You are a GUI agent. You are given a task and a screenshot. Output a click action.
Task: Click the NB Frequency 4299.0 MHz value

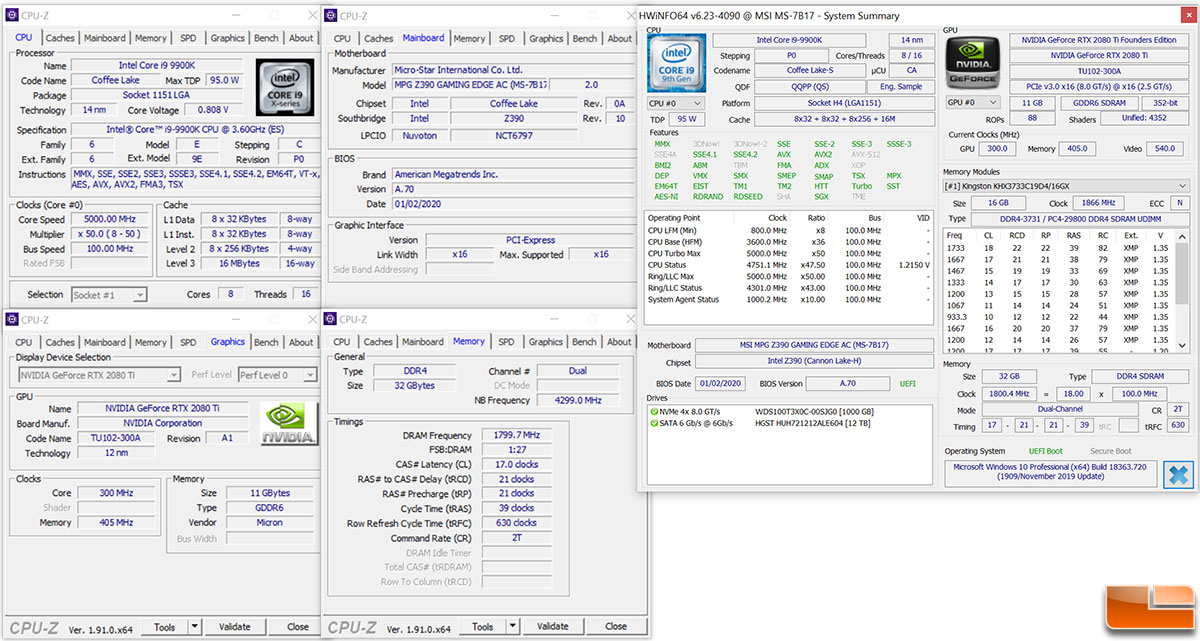click(578, 400)
